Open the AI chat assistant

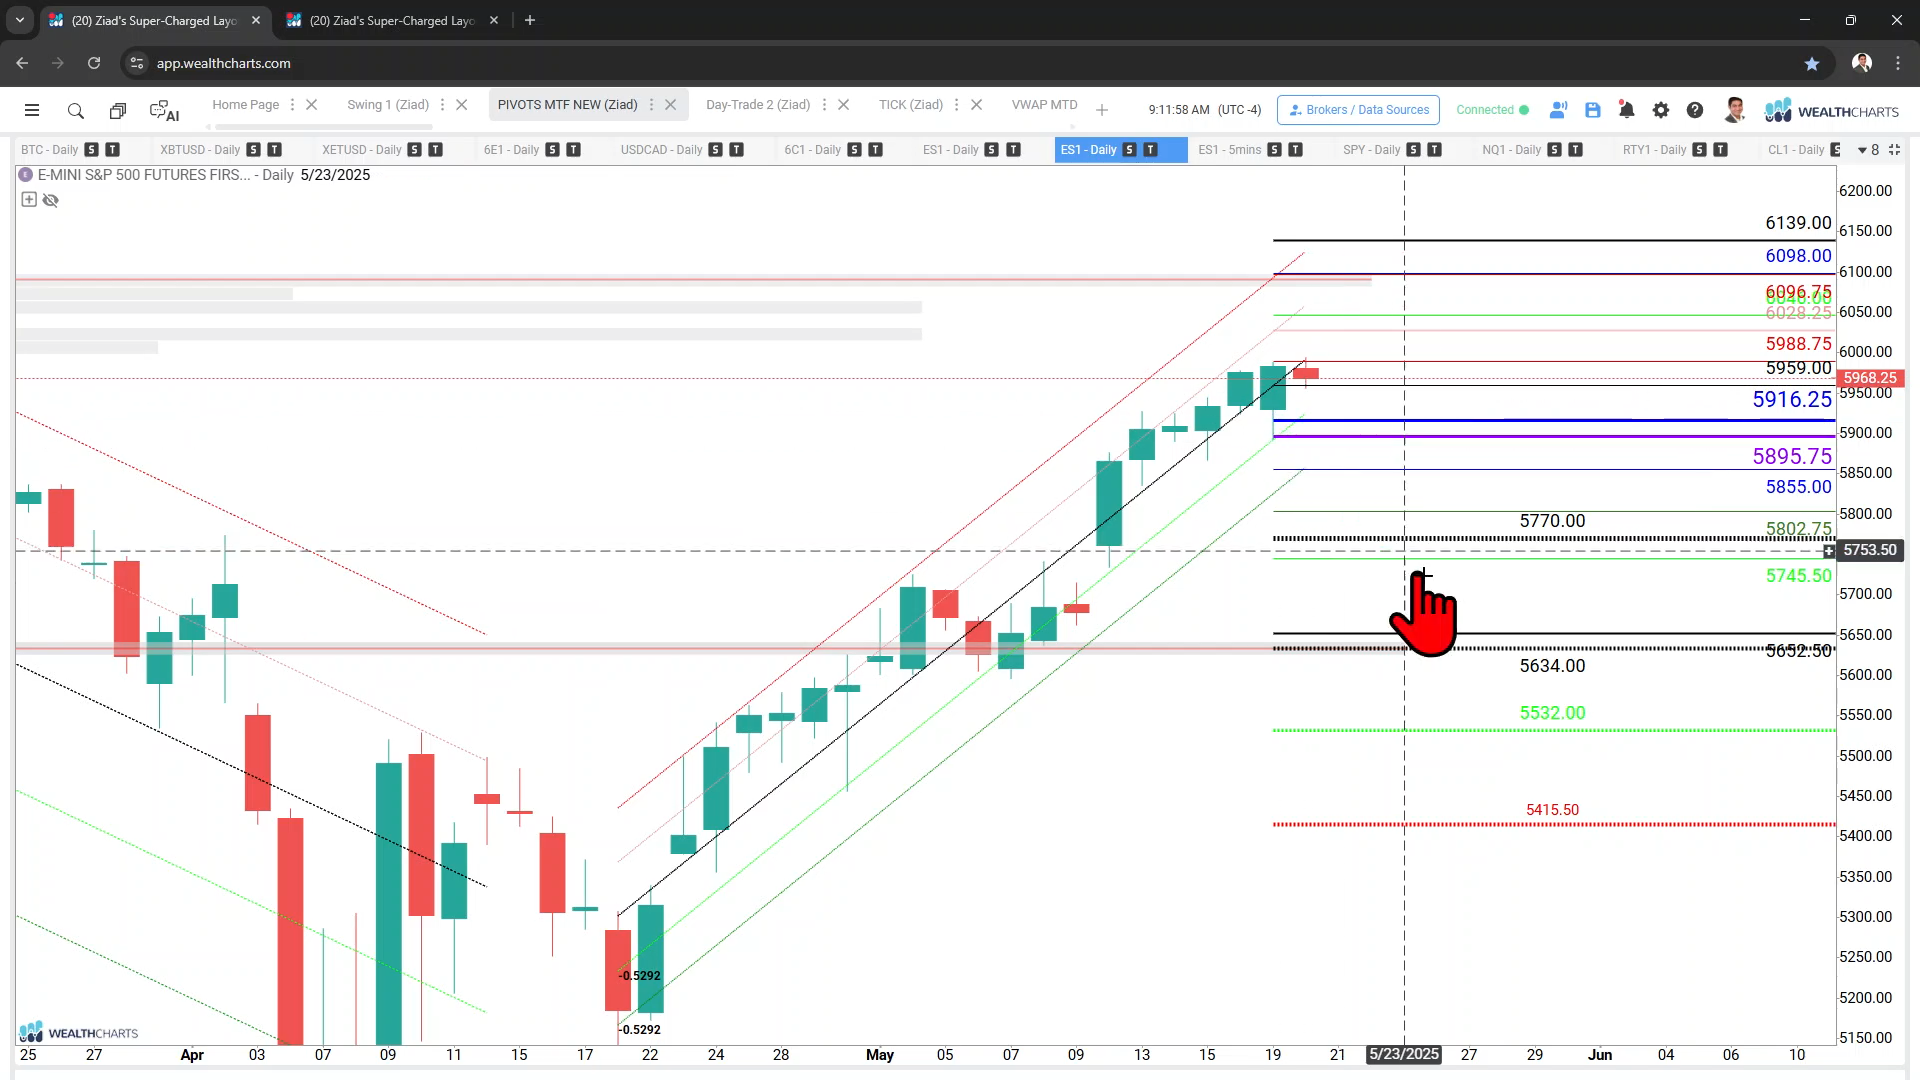pos(164,111)
